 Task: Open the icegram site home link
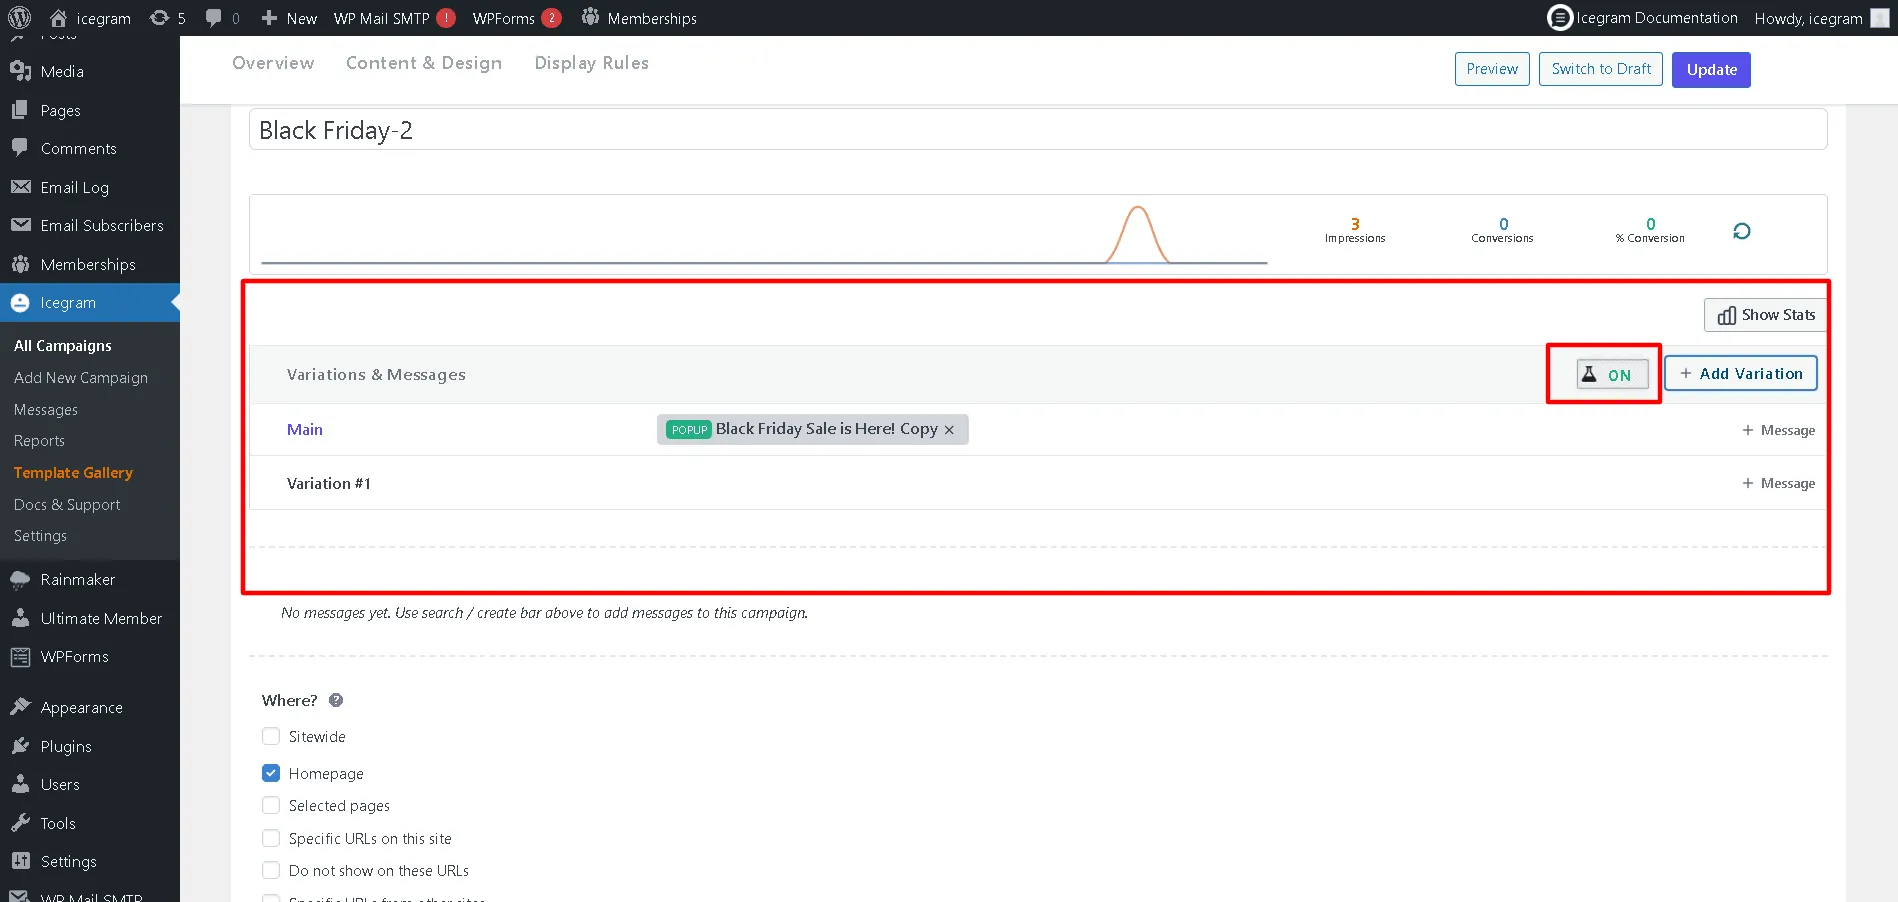(x=90, y=18)
